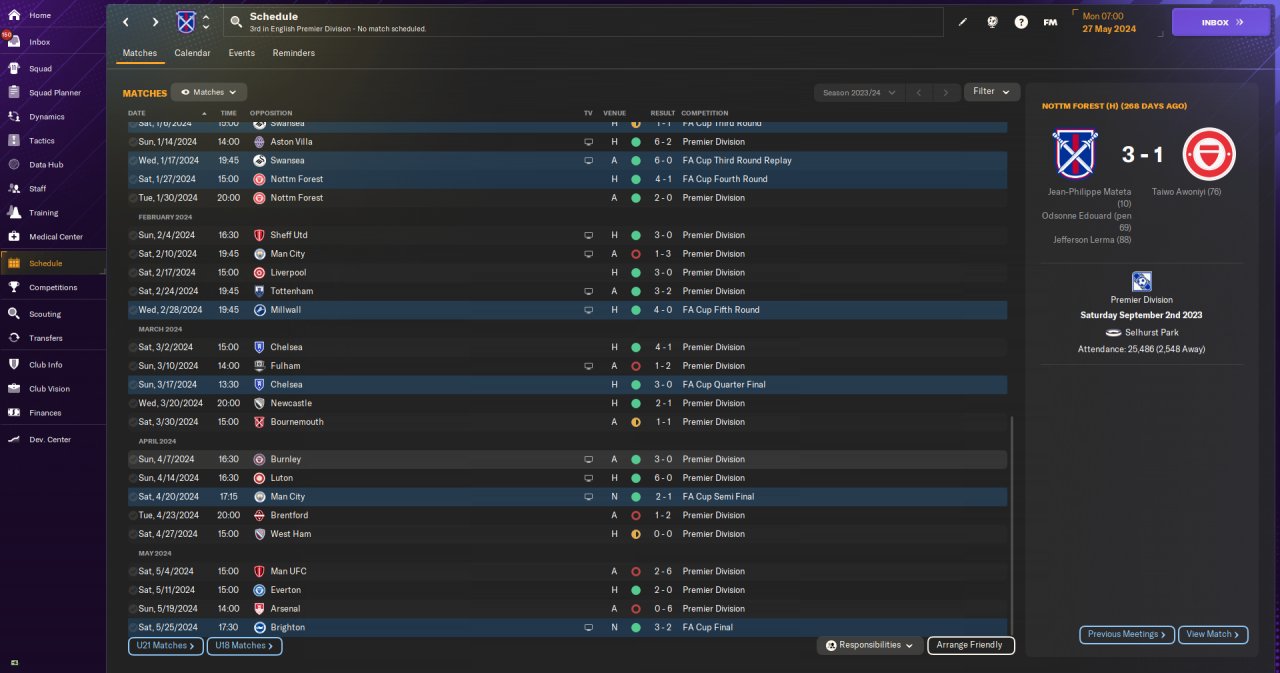1280x673 pixels.
Task: Open Competitions in the sidebar
Action: pos(52,287)
